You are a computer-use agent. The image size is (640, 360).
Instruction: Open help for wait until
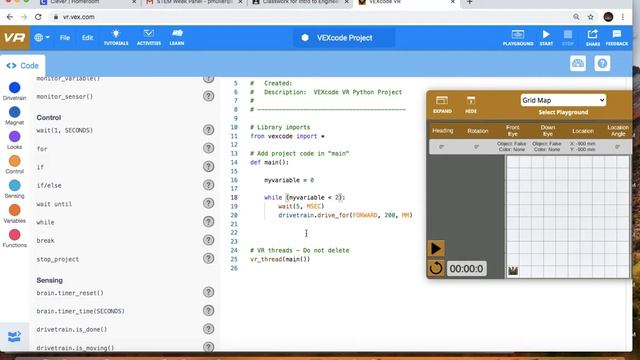(209, 203)
